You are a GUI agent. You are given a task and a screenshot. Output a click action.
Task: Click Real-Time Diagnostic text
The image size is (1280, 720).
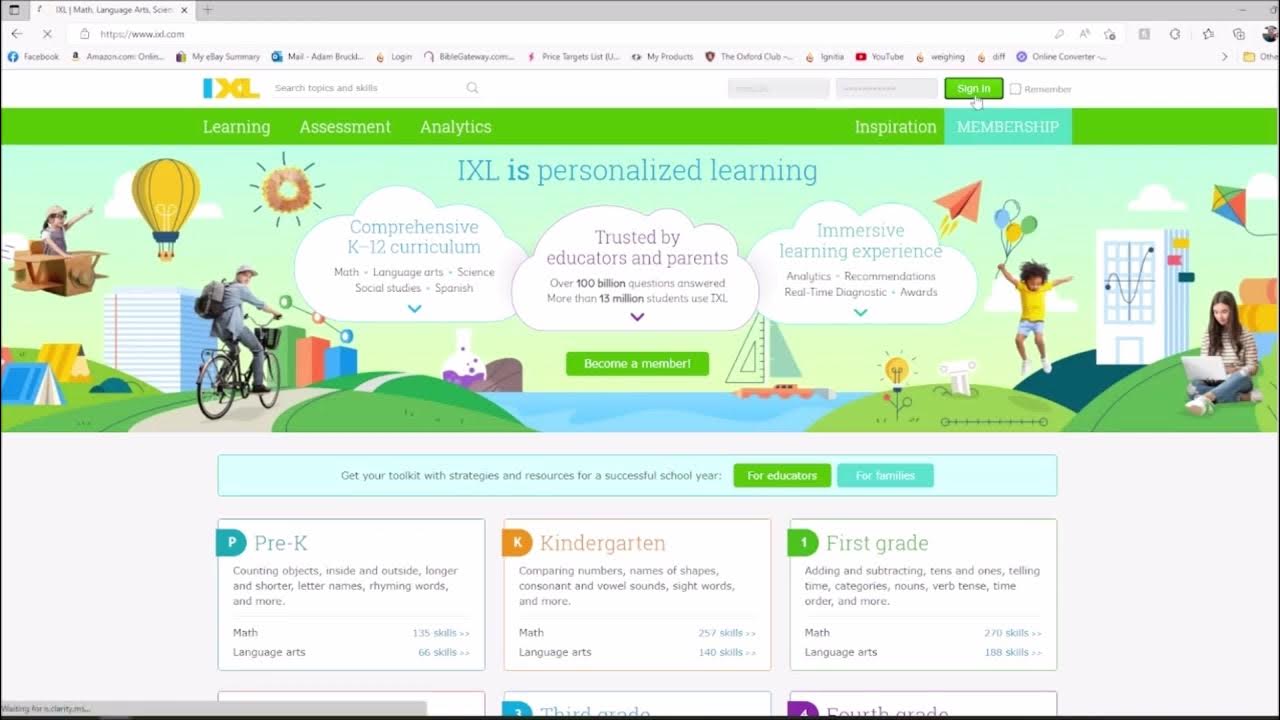coord(835,292)
